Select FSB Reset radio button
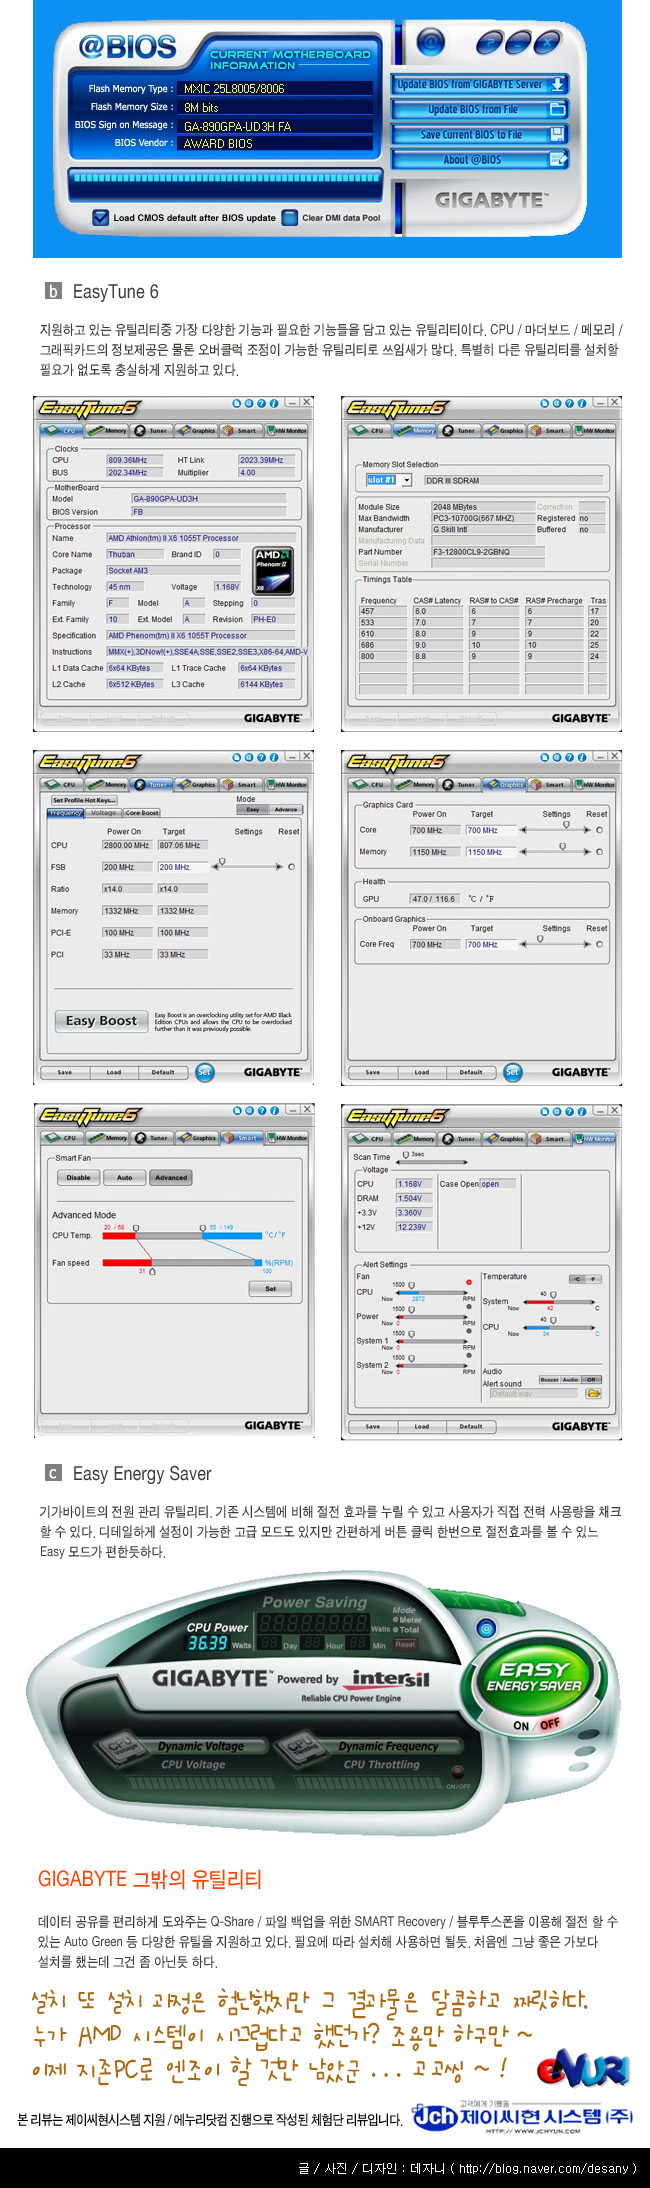650x2188 pixels. point(291,867)
